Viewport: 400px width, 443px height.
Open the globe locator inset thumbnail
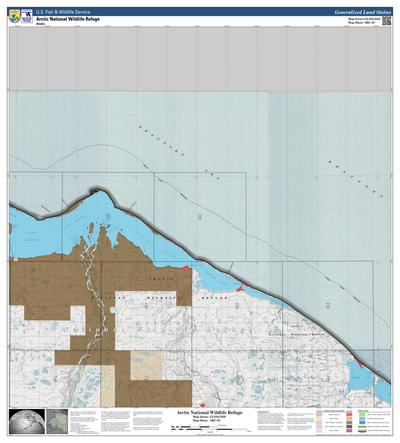pyautogui.click(x=27, y=421)
